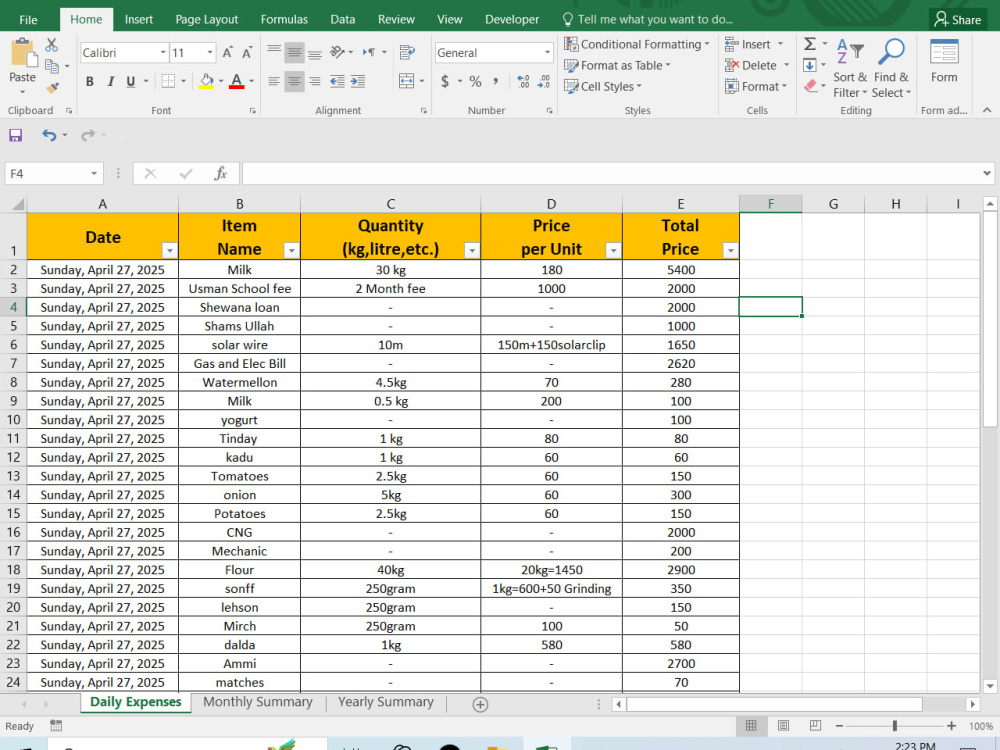The height and width of the screenshot is (750, 1000).
Task: Switch to the Formulas ribbon tab
Action: [x=284, y=20]
